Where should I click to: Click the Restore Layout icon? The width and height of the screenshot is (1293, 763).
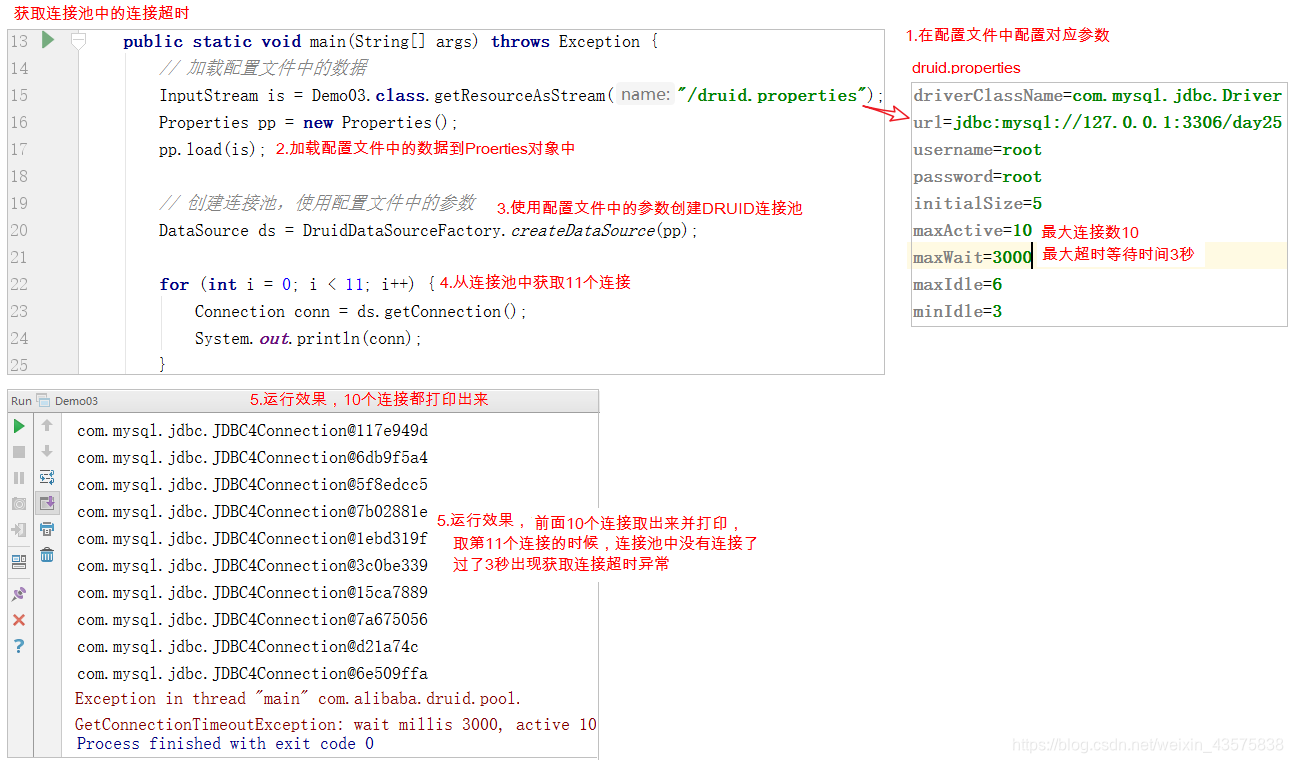[x=19, y=562]
